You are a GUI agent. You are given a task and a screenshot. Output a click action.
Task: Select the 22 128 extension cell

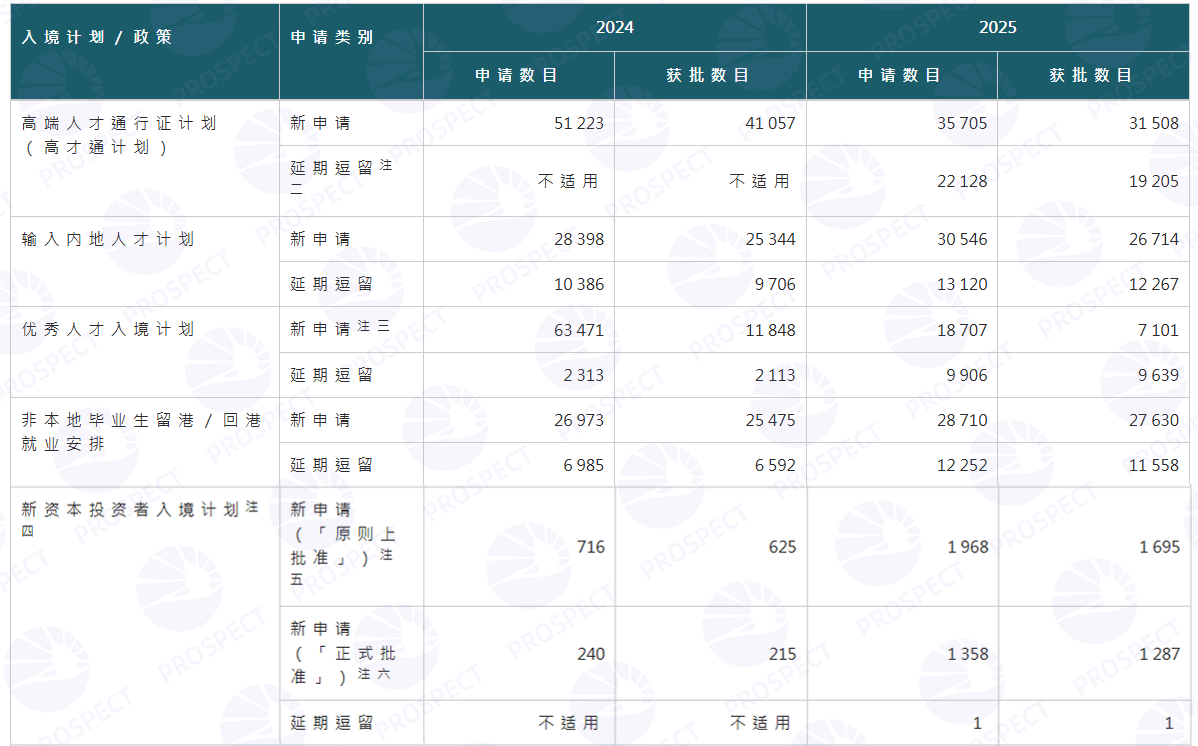pyautogui.click(x=902, y=181)
